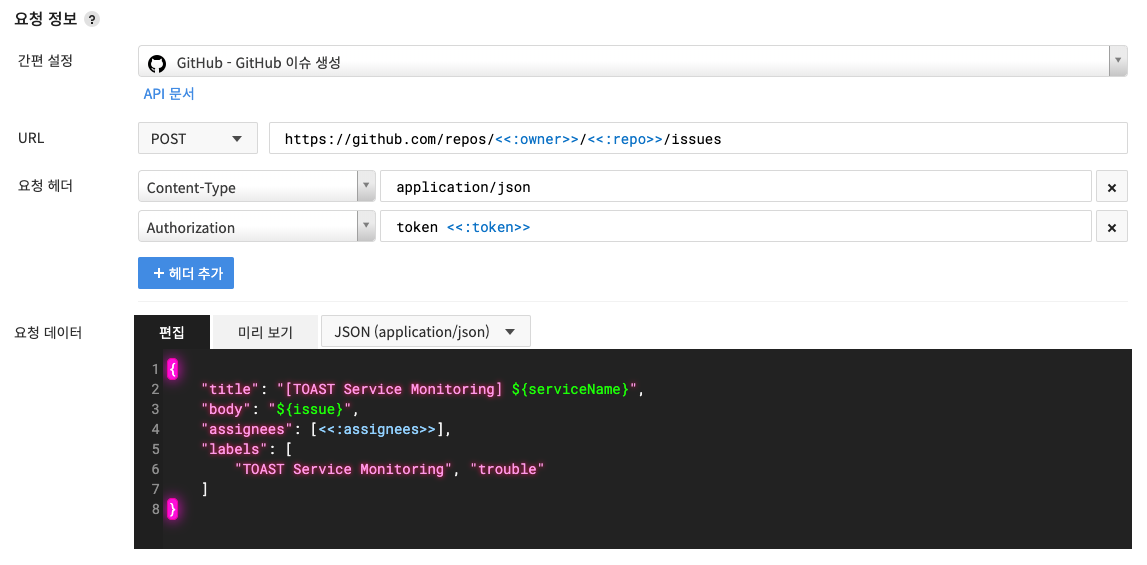
Task: Open the POST method dropdown
Action: [x=198, y=138]
